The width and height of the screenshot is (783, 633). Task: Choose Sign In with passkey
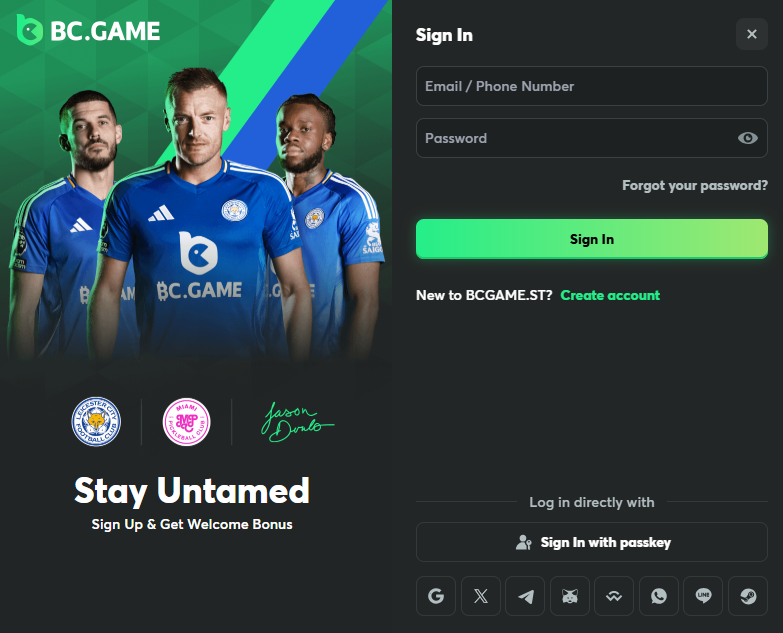[592, 542]
